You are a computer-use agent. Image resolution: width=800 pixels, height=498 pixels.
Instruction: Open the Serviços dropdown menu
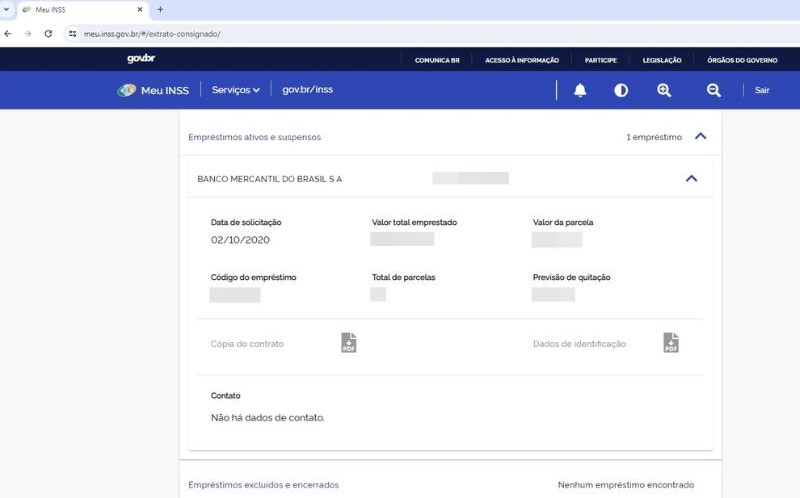236,90
